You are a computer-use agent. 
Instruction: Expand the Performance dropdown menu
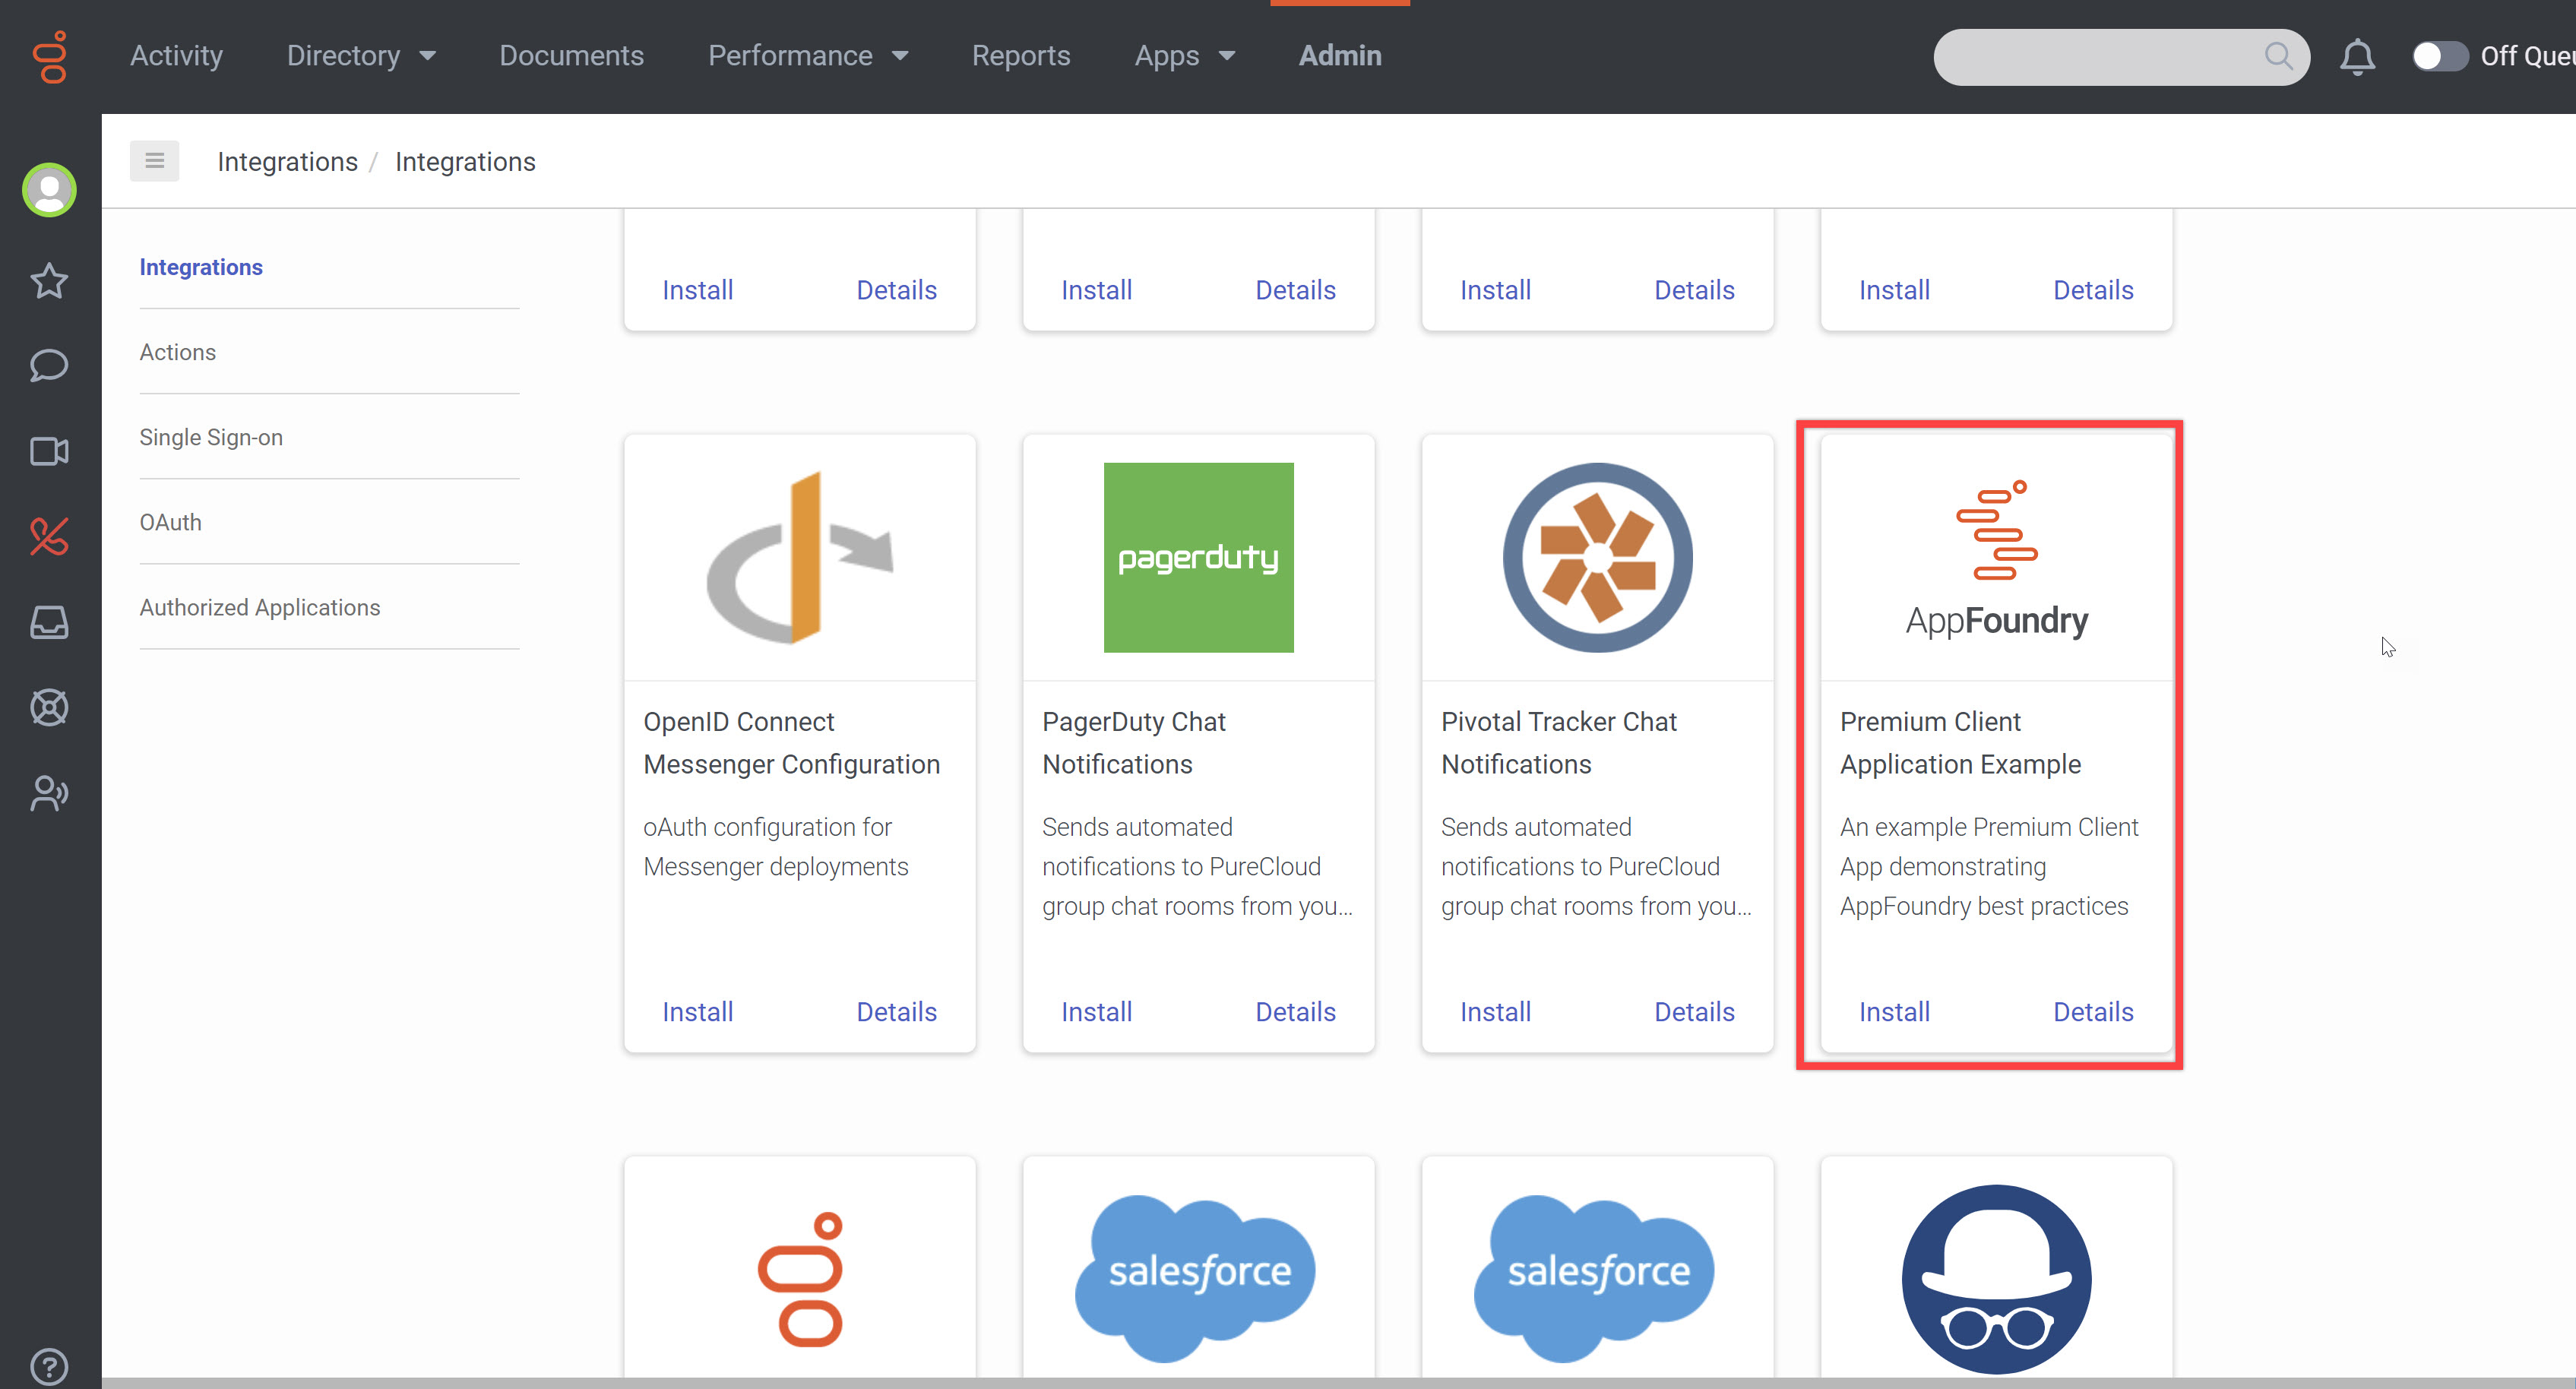(808, 56)
